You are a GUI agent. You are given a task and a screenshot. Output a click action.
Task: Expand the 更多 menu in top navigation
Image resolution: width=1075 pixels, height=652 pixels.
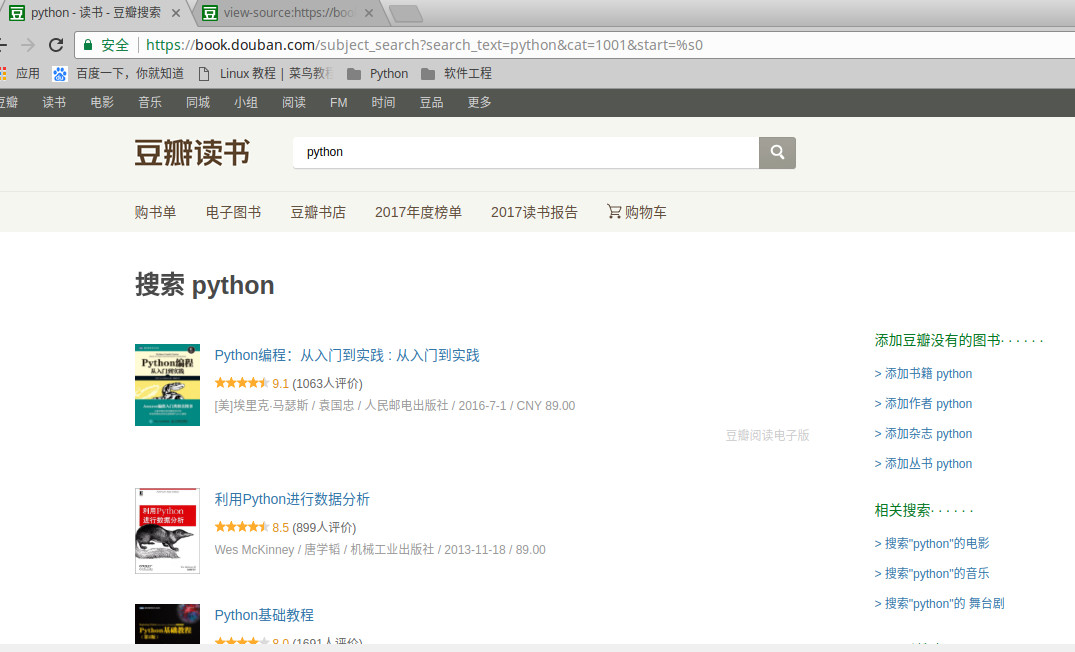[x=479, y=102]
